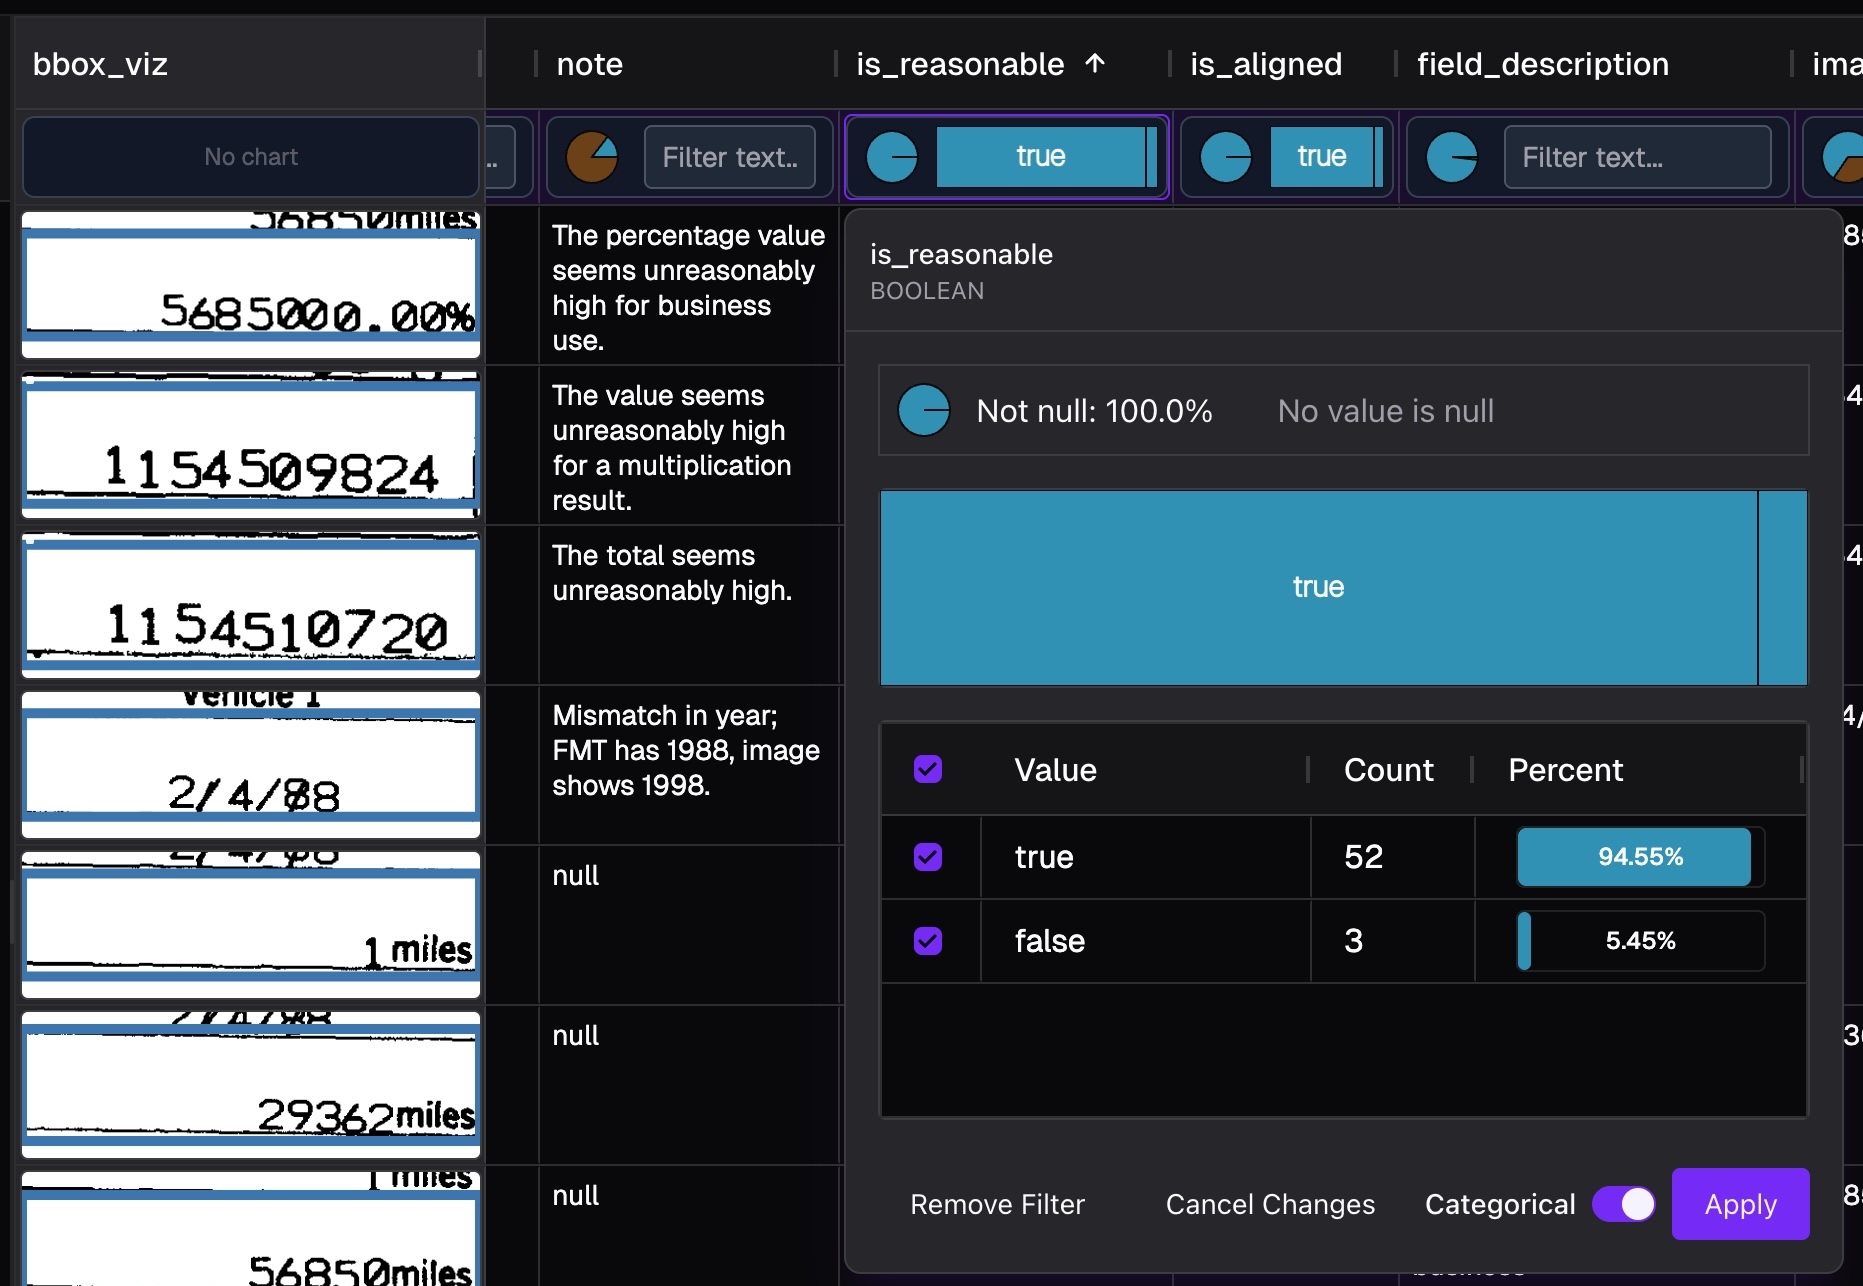Toggle the Categorical switch

click(1623, 1204)
